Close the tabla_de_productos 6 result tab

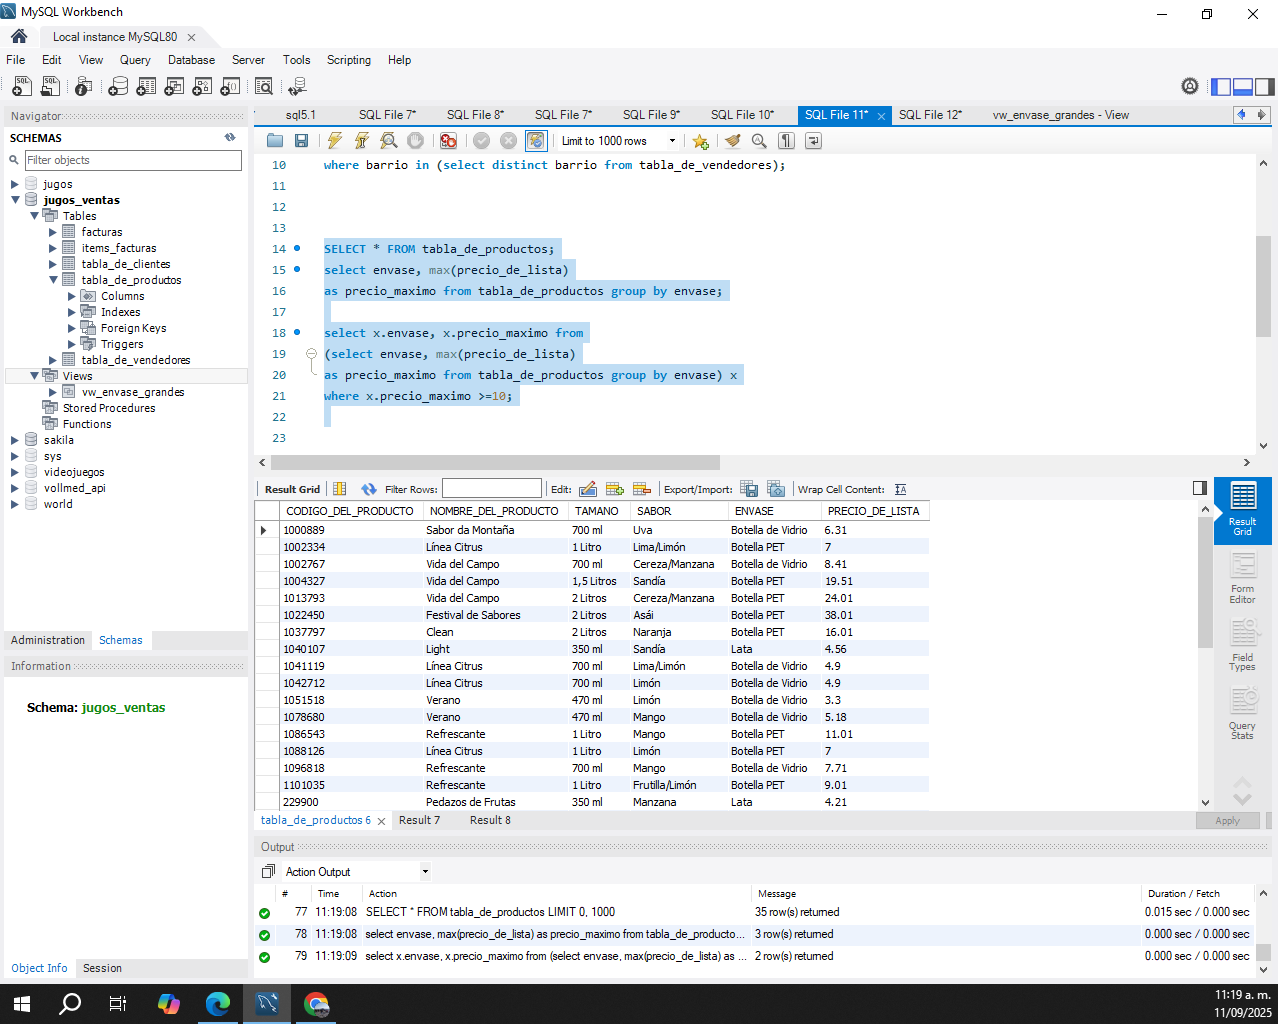(x=381, y=821)
